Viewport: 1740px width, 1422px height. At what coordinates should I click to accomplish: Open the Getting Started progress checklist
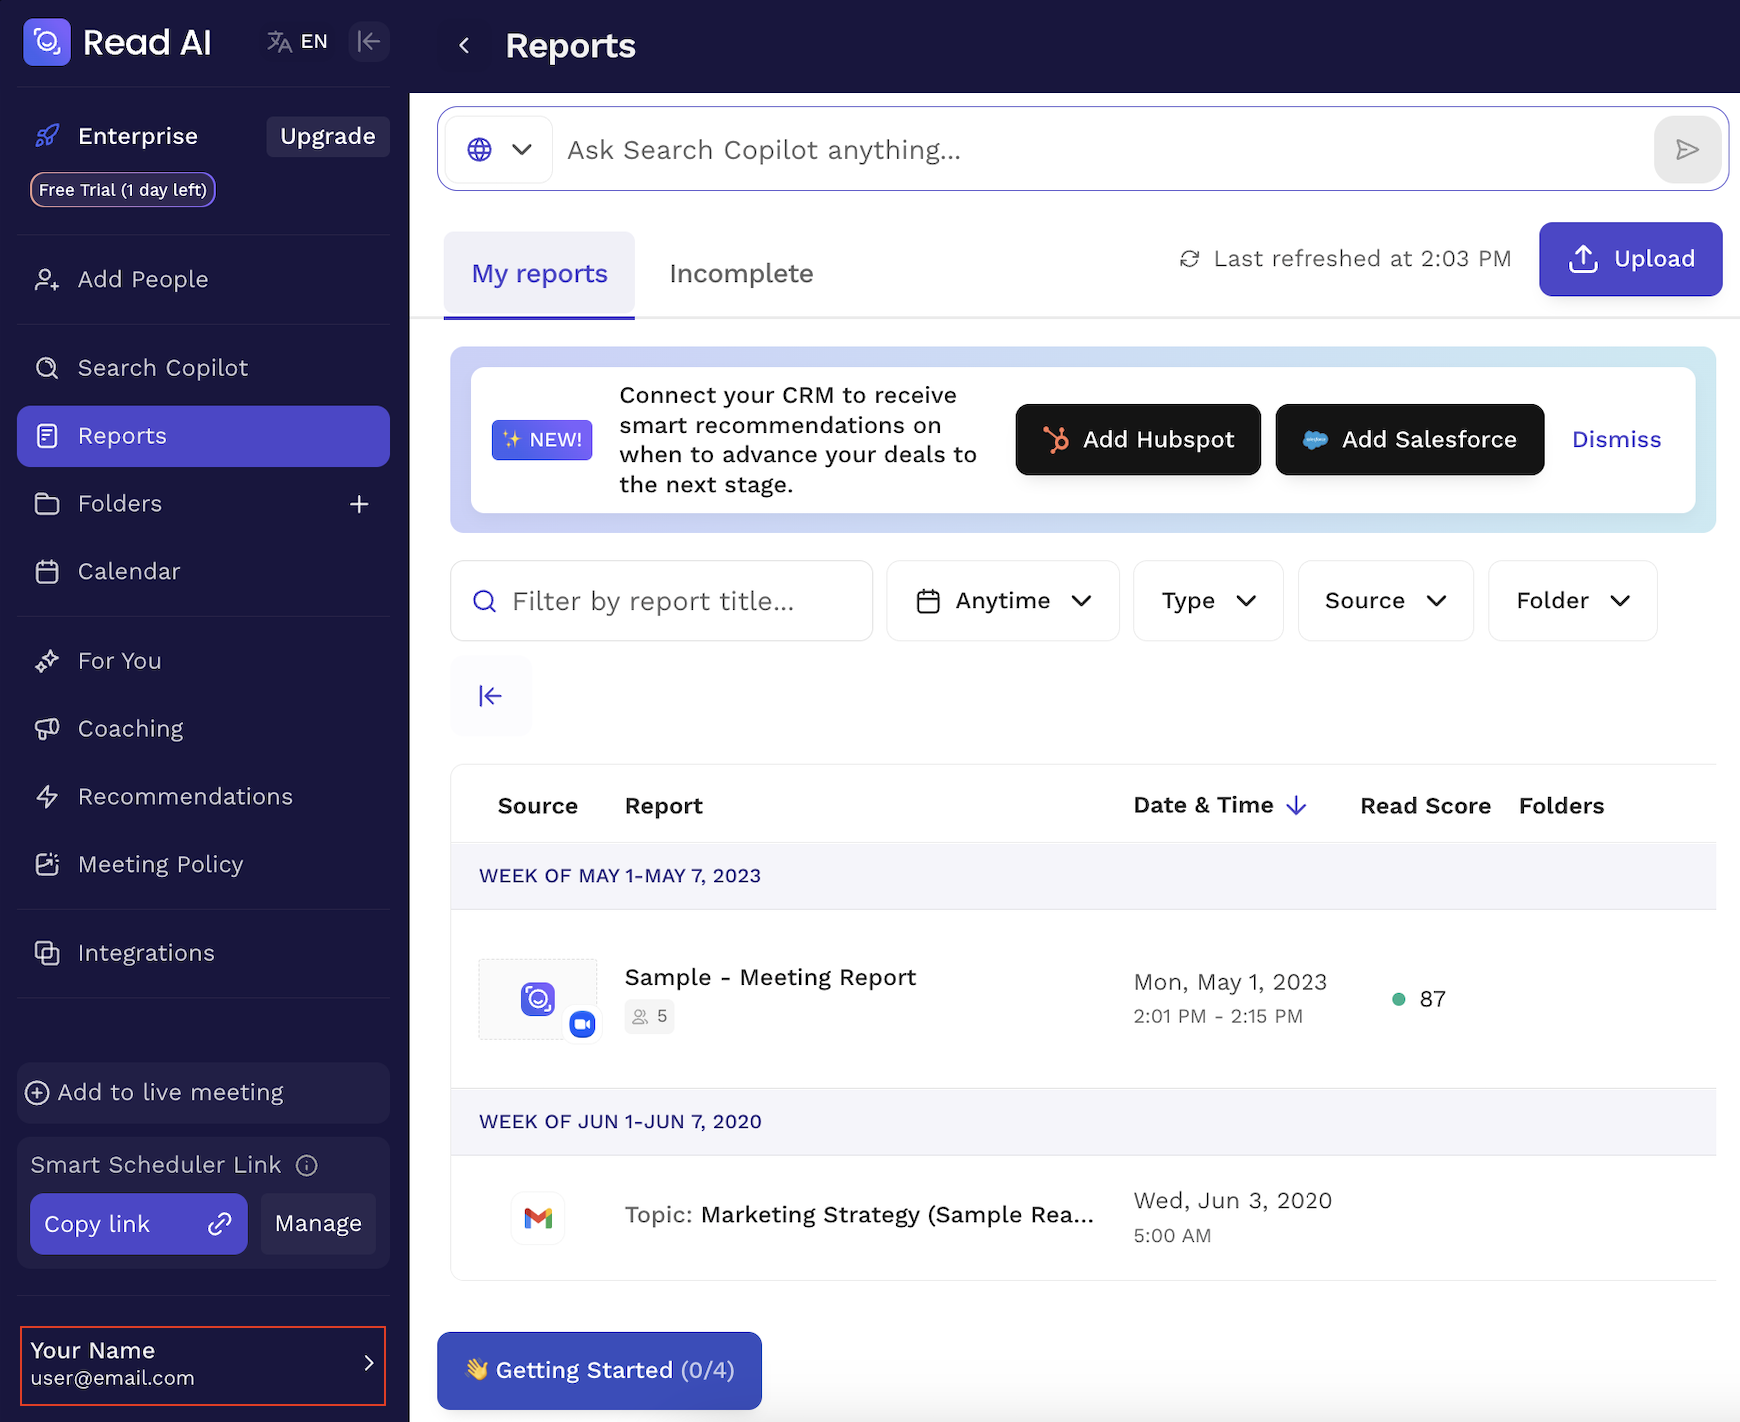click(x=599, y=1370)
